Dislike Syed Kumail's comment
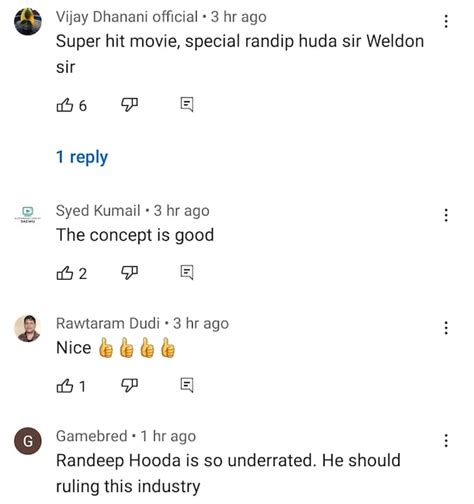The width and height of the screenshot is (474, 504). click(x=129, y=273)
